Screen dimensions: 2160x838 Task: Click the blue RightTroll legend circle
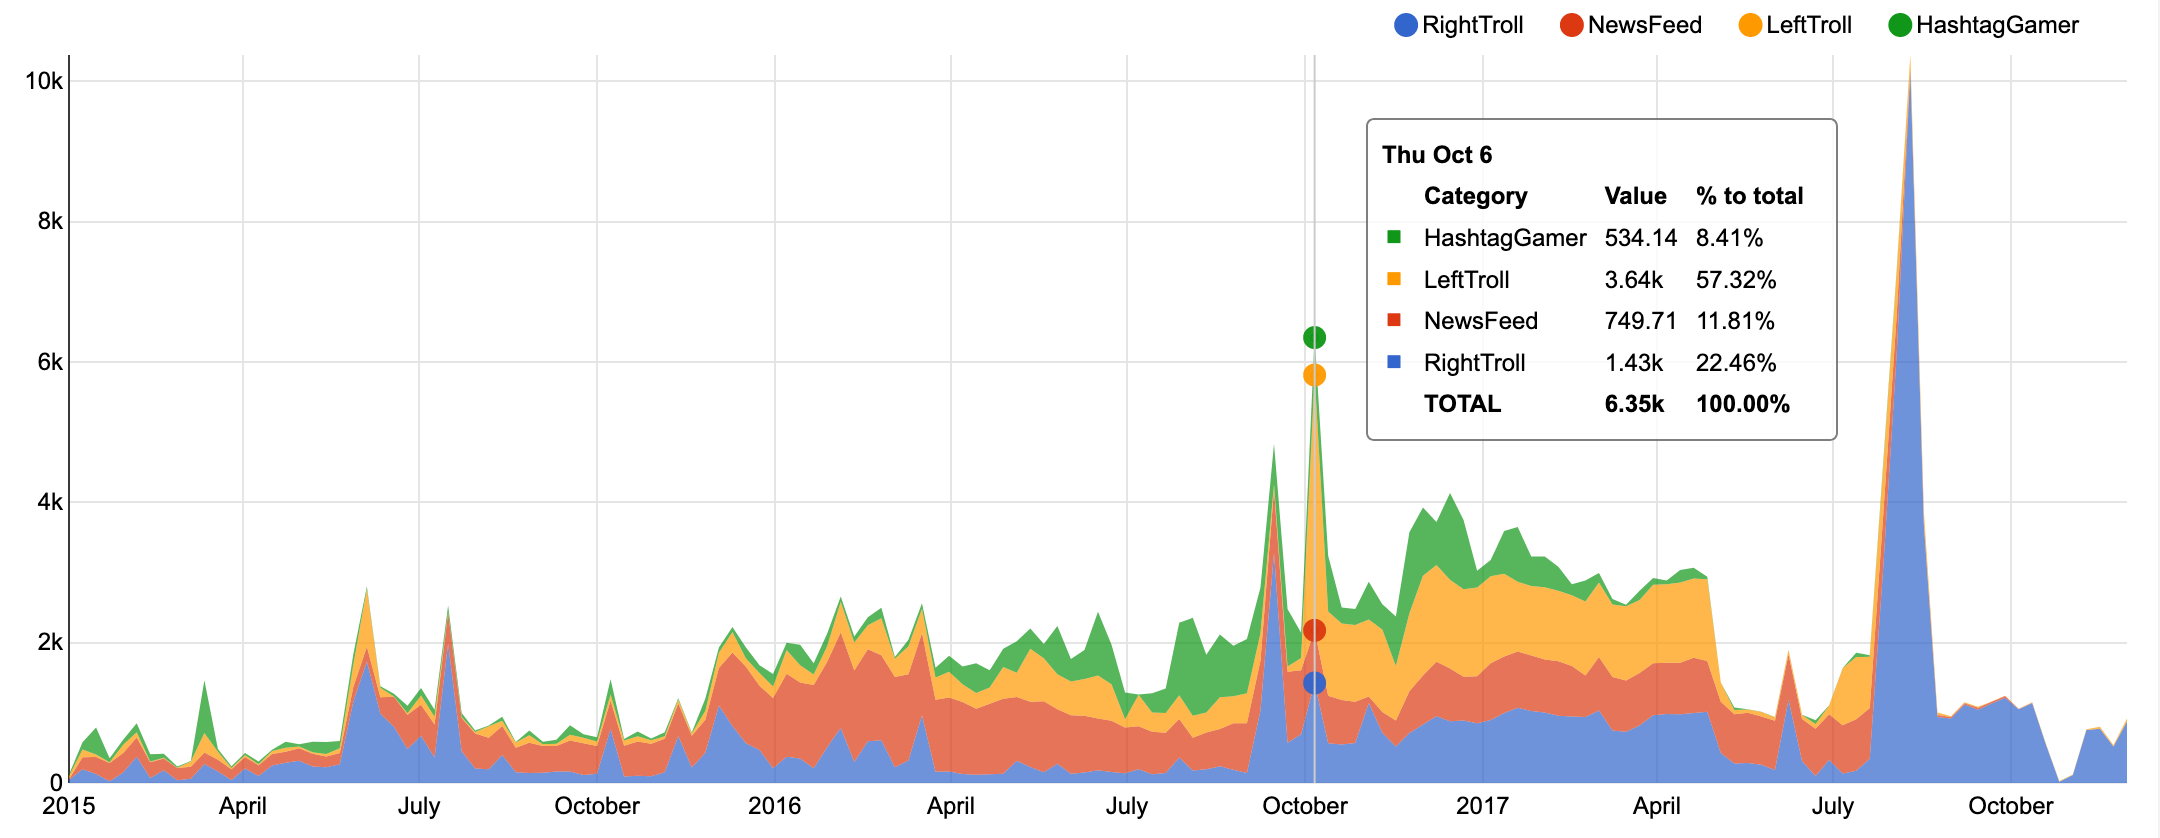click(x=1406, y=25)
